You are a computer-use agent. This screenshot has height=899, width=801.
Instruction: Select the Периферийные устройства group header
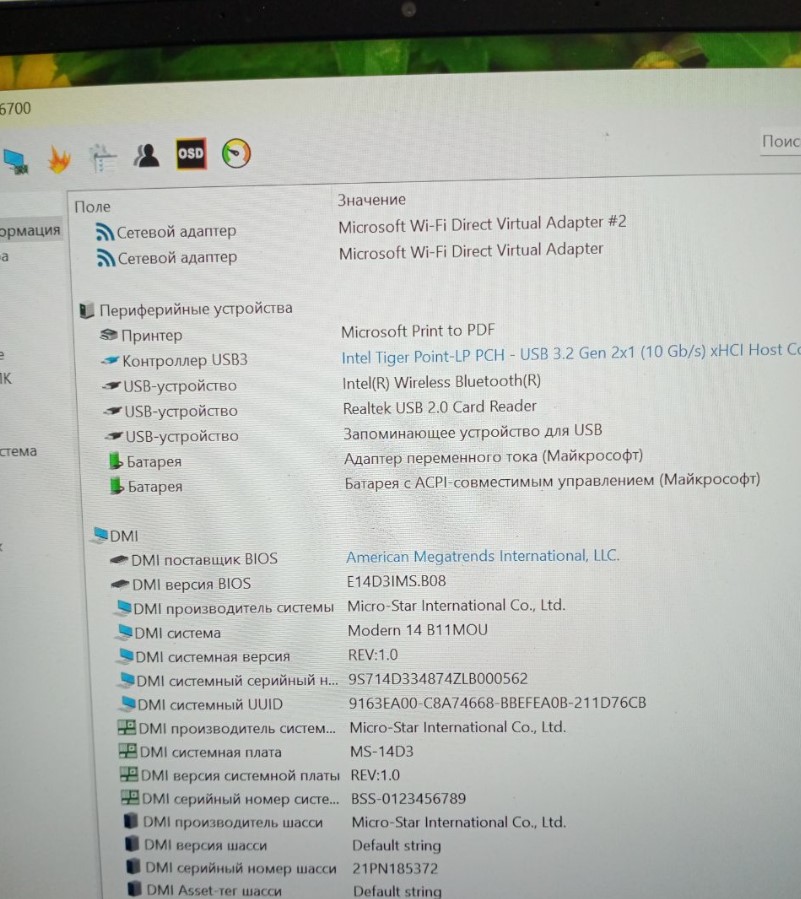point(195,309)
